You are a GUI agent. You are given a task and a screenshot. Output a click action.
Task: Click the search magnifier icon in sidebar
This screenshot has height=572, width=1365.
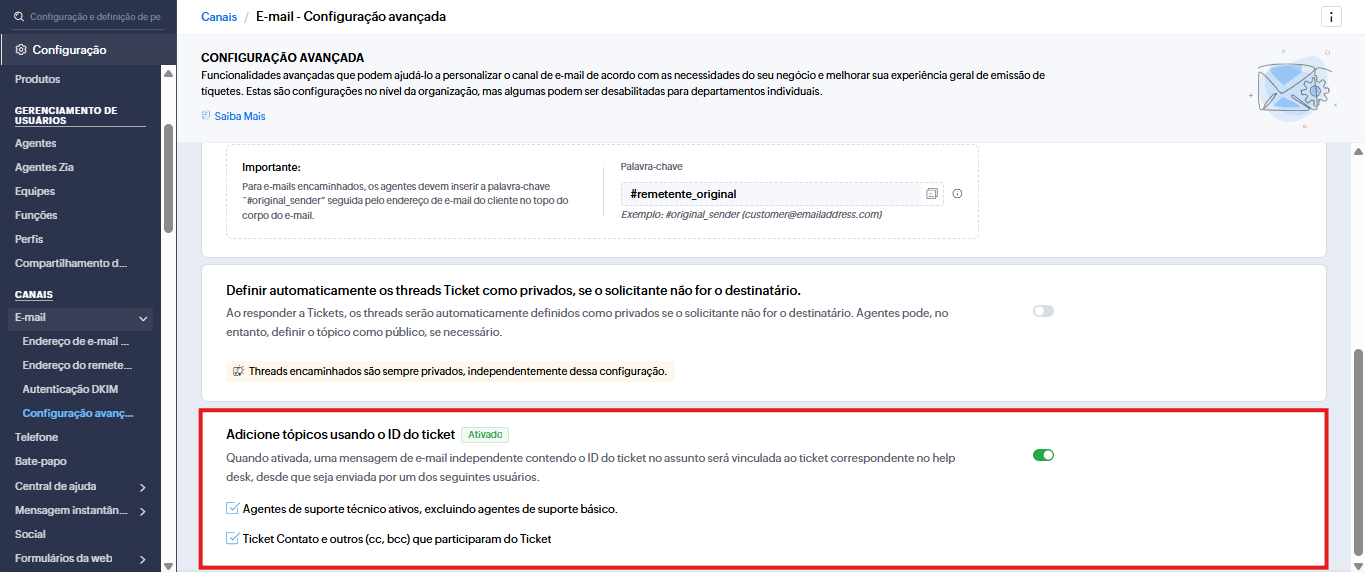pyautogui.click(x=18, y=17)
